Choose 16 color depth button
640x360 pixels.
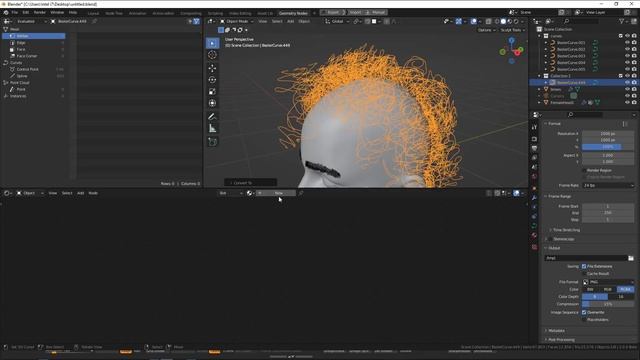pos(621,297)
